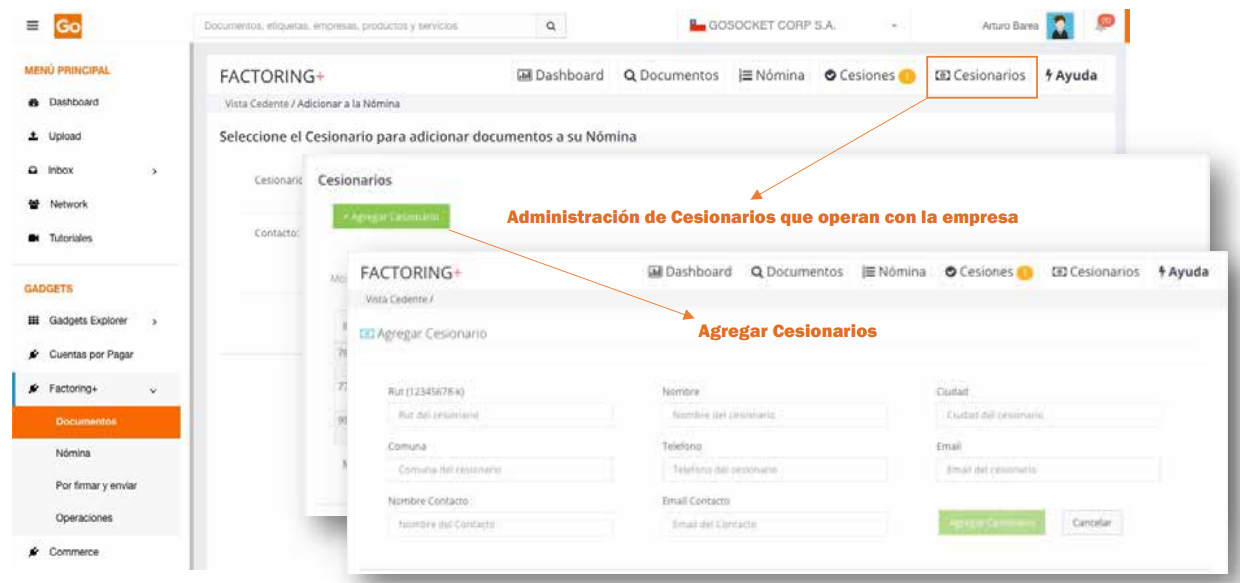Select Documentos under Factoring+

(x=97, y=422)
